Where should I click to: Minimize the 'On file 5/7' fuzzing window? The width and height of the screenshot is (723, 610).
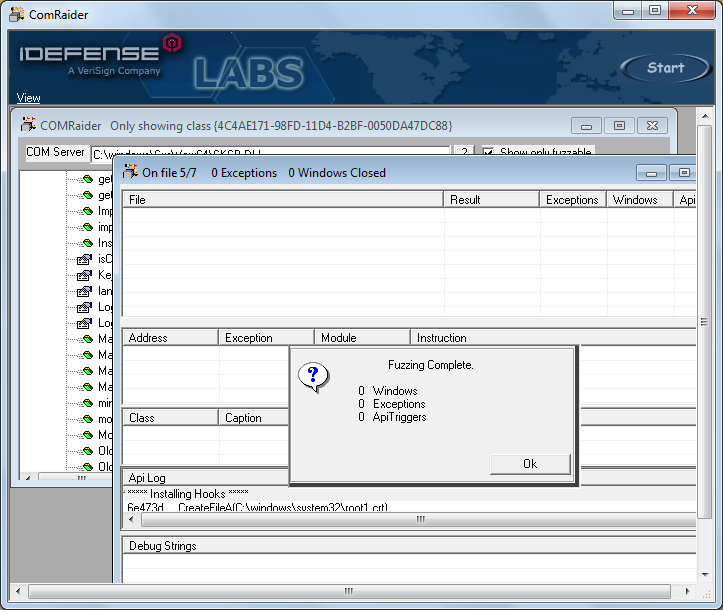tap(651, 173)
